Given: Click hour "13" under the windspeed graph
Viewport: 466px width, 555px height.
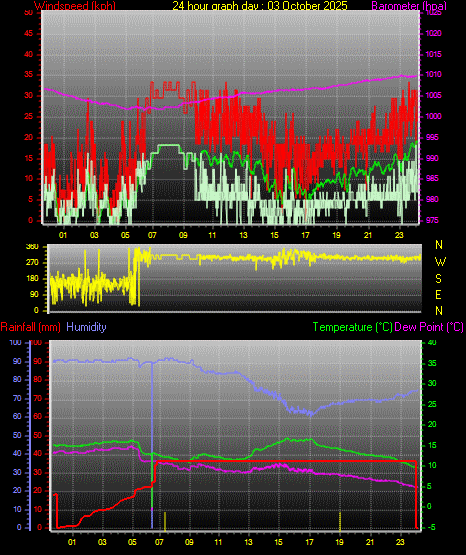Looking at the screenshot, I should (x=243, y=235).
